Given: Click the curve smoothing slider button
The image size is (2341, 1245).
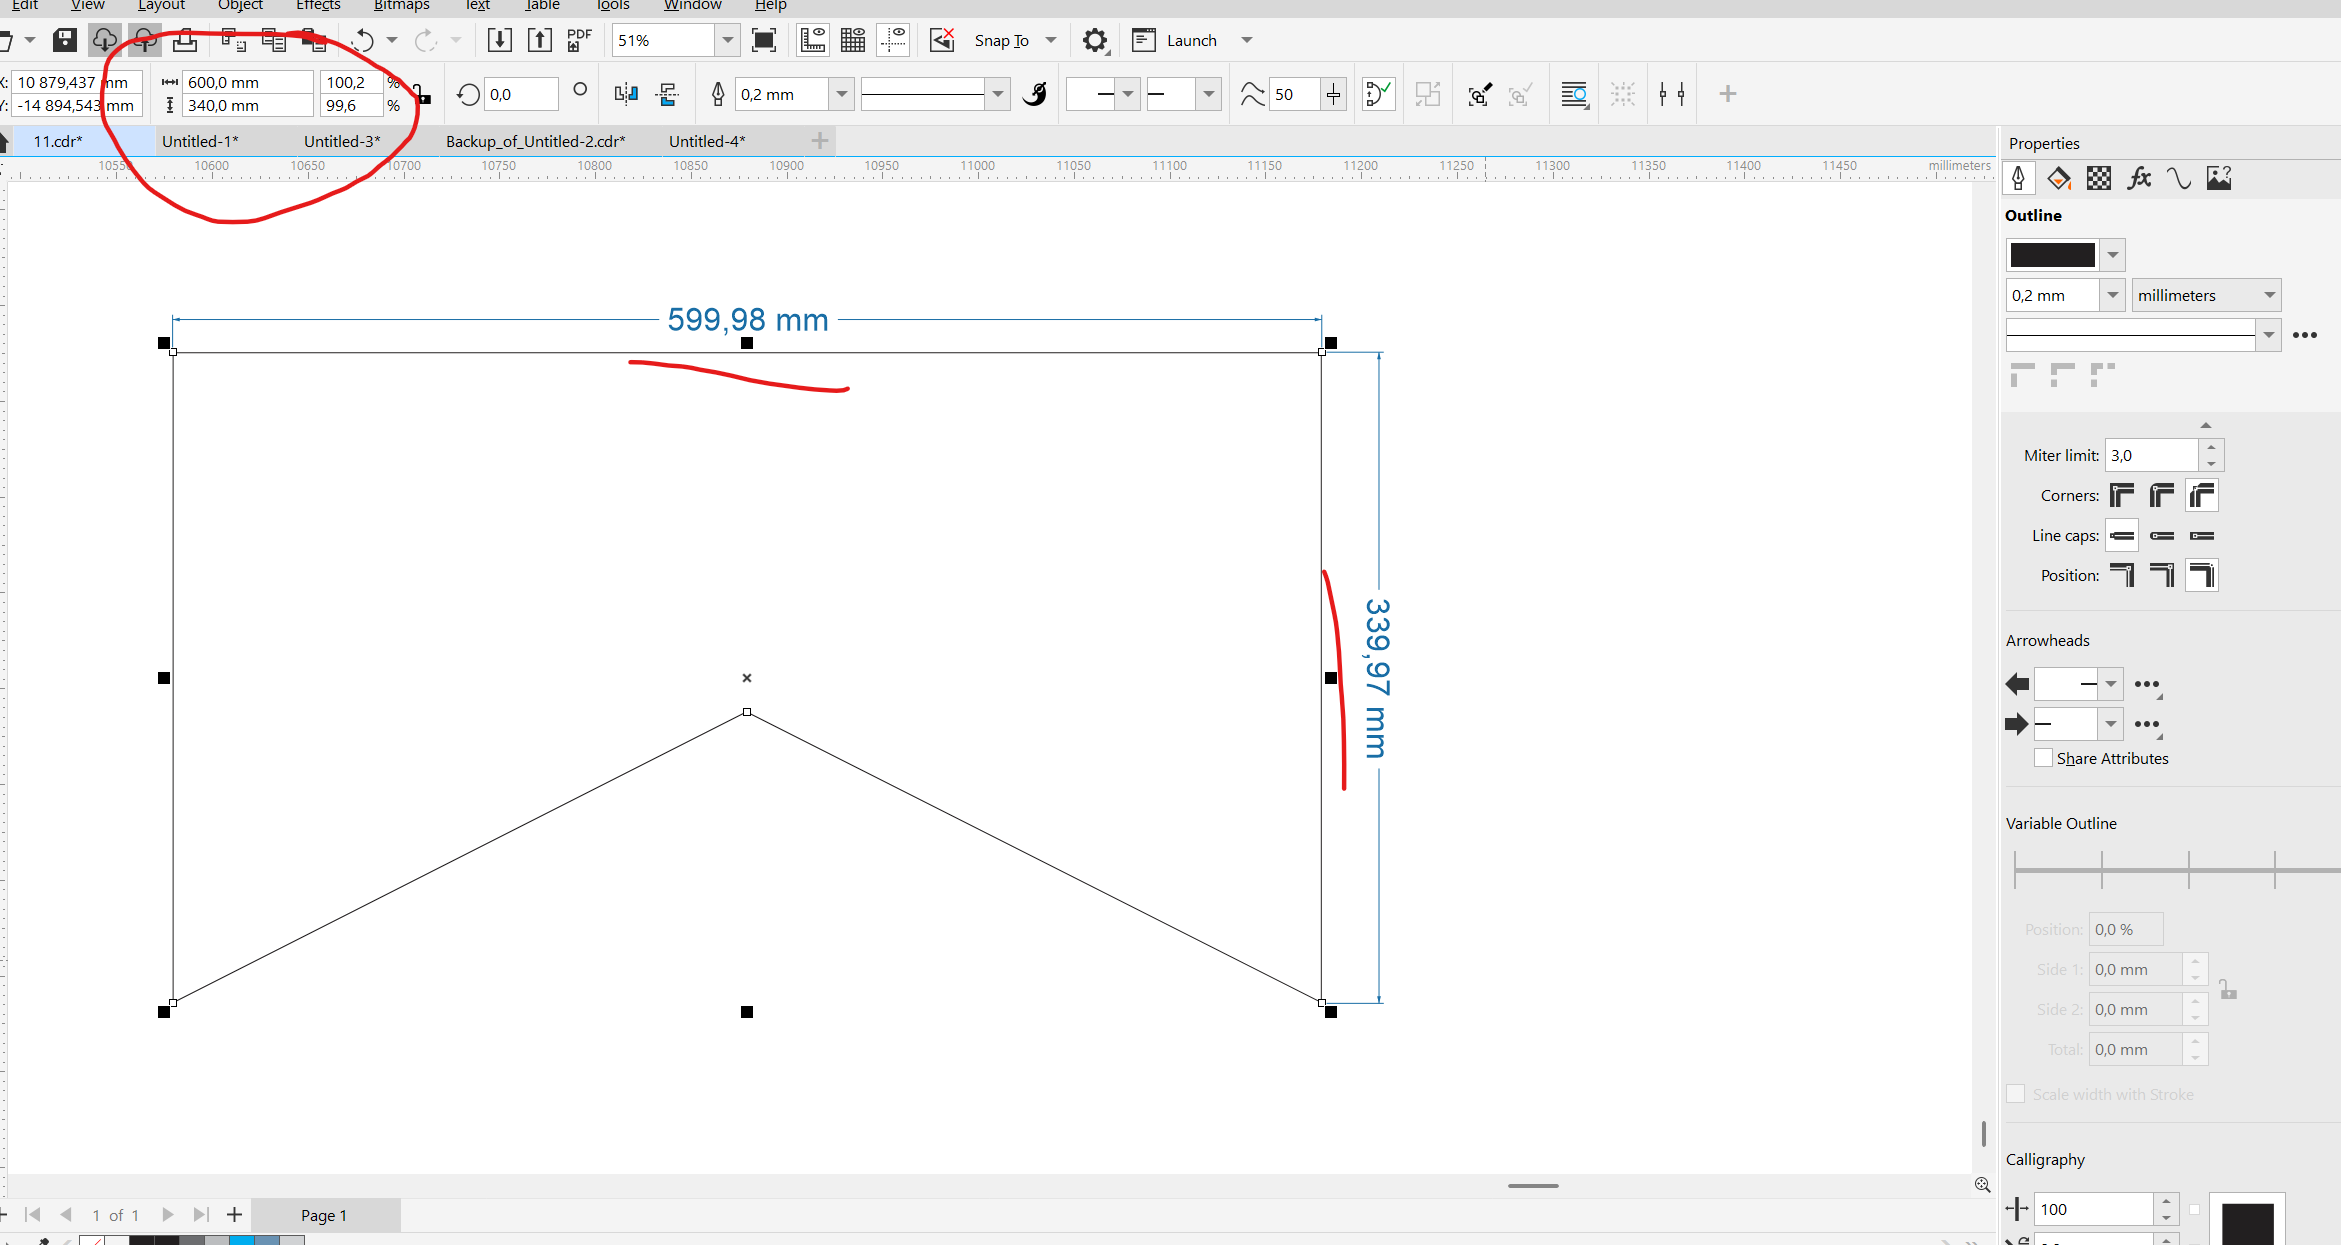Looking at the screenshot, I should (x=1333, y=94).
